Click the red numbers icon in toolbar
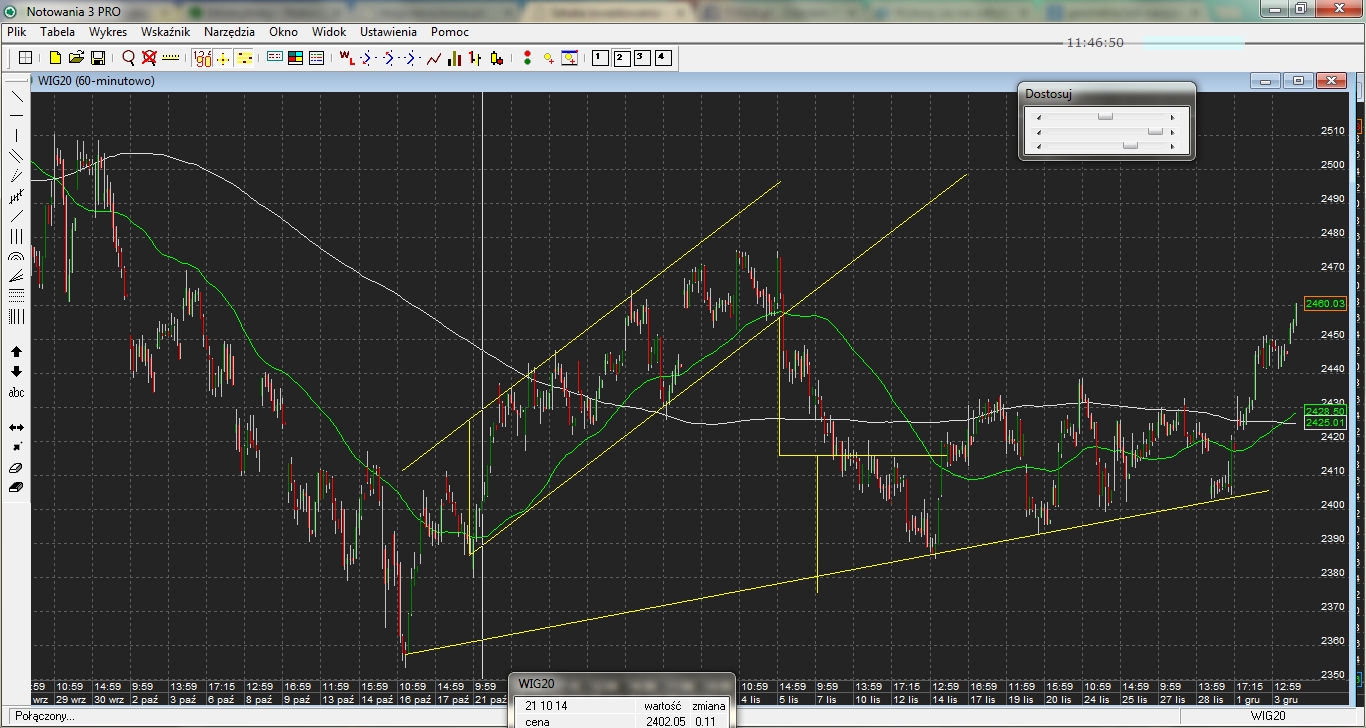This screenshot has width=1366, height=728. click(202, 58)
